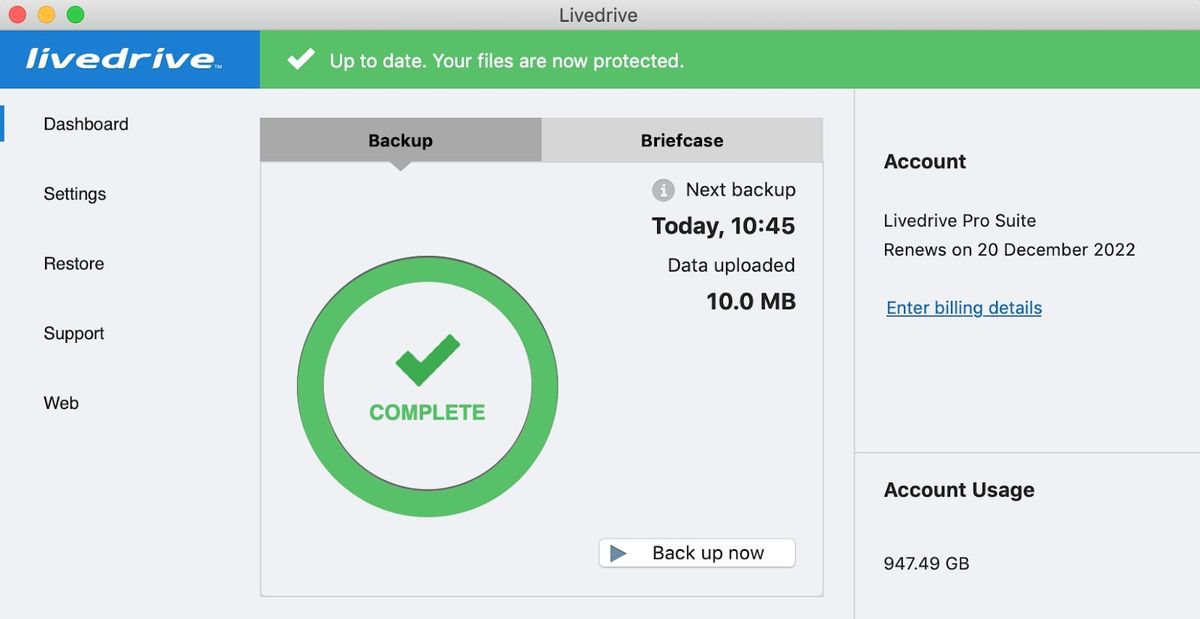This screenshot has width=1200, height=619.
Task: Select Settings in the sidebar
Action: click(75, 194)
